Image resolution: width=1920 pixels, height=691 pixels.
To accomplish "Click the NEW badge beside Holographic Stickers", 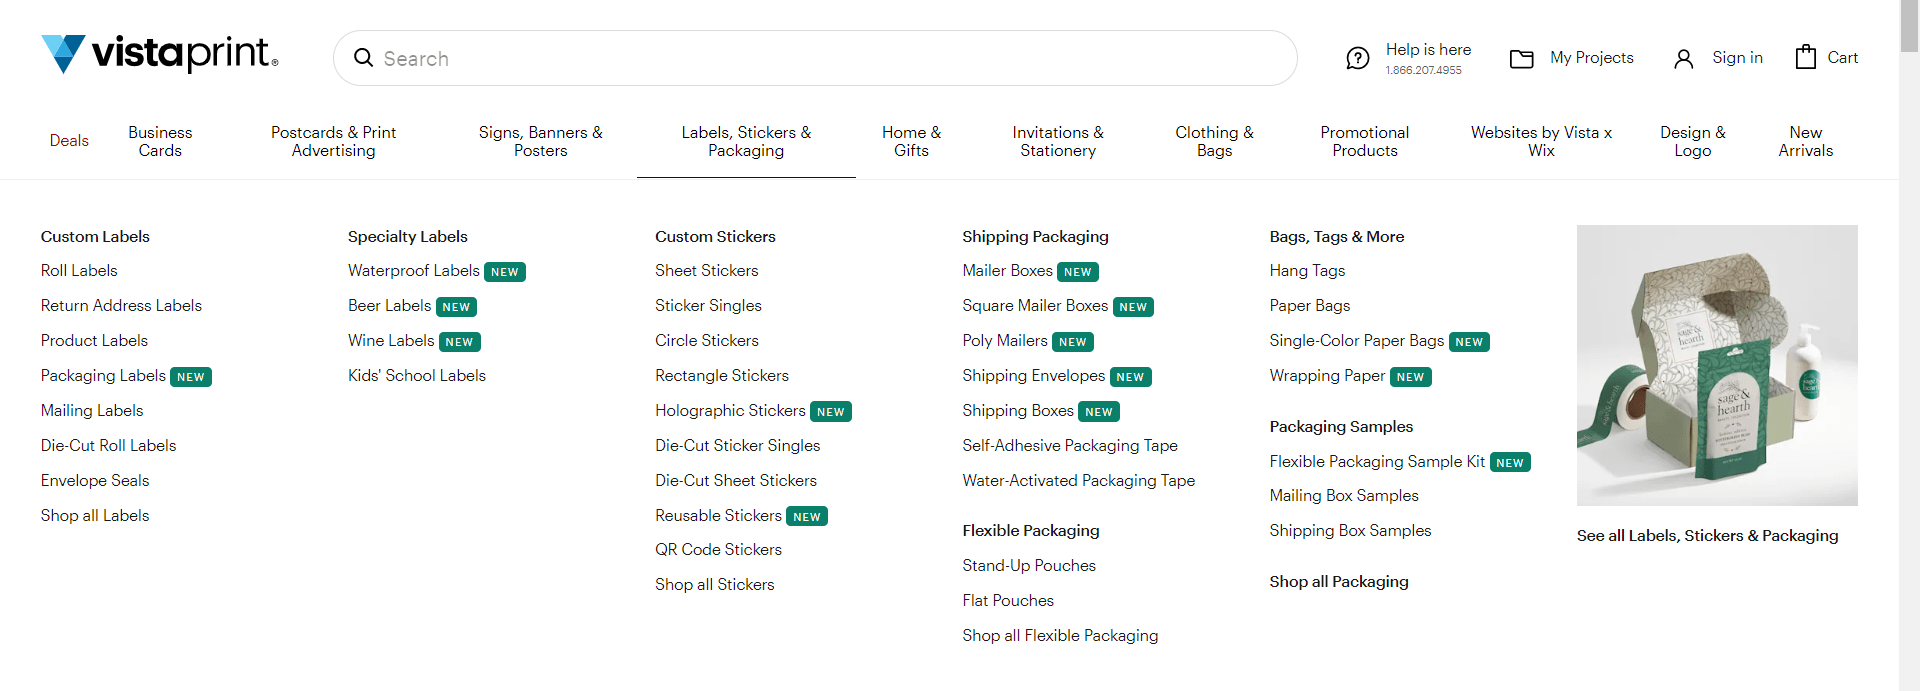I will click(830, 412).
